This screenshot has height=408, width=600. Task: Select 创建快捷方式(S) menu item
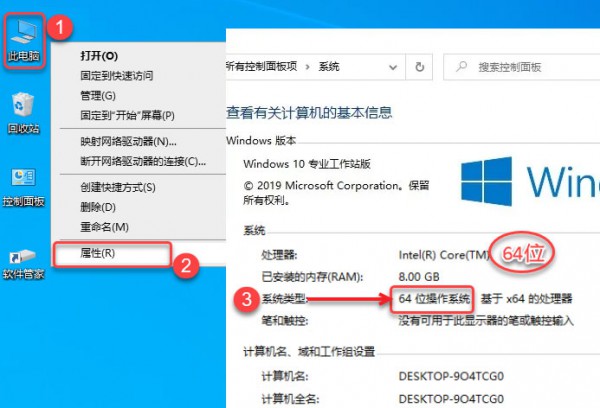[118, 188]
